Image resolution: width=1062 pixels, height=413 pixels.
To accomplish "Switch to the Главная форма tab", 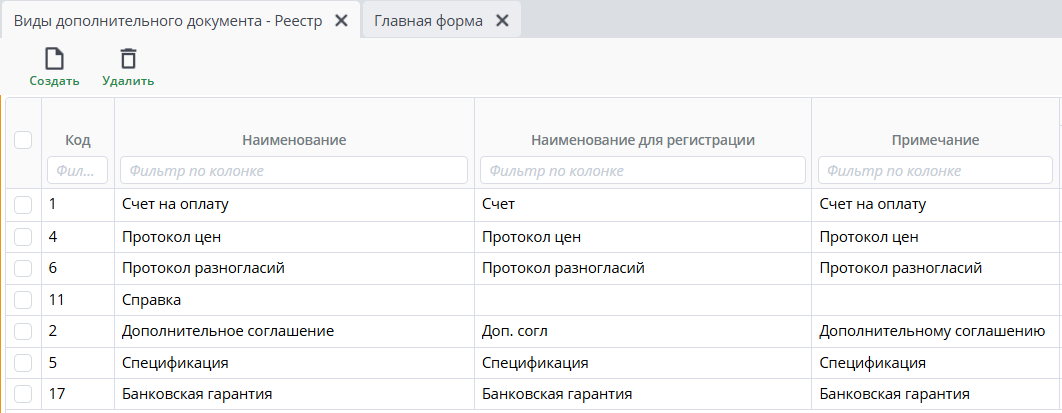I will pos(428,21).
